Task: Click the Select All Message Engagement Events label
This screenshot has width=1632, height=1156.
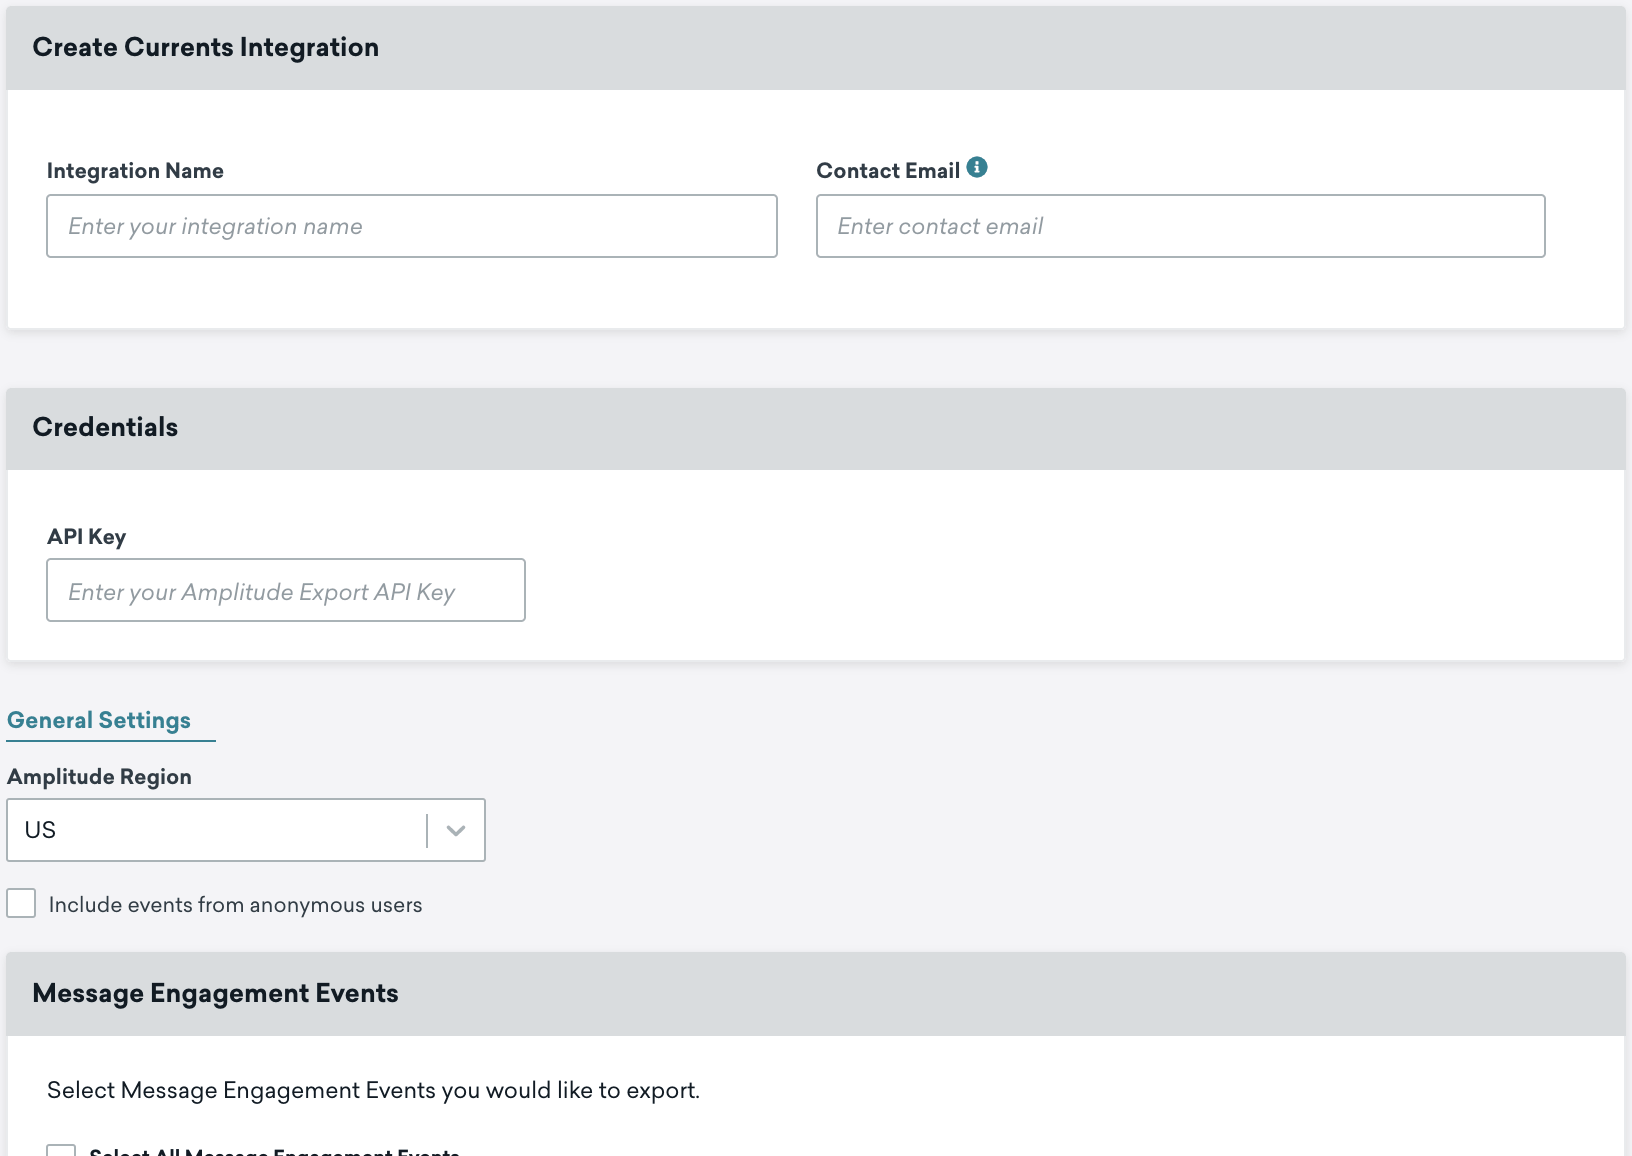Action: (274, 1152)
